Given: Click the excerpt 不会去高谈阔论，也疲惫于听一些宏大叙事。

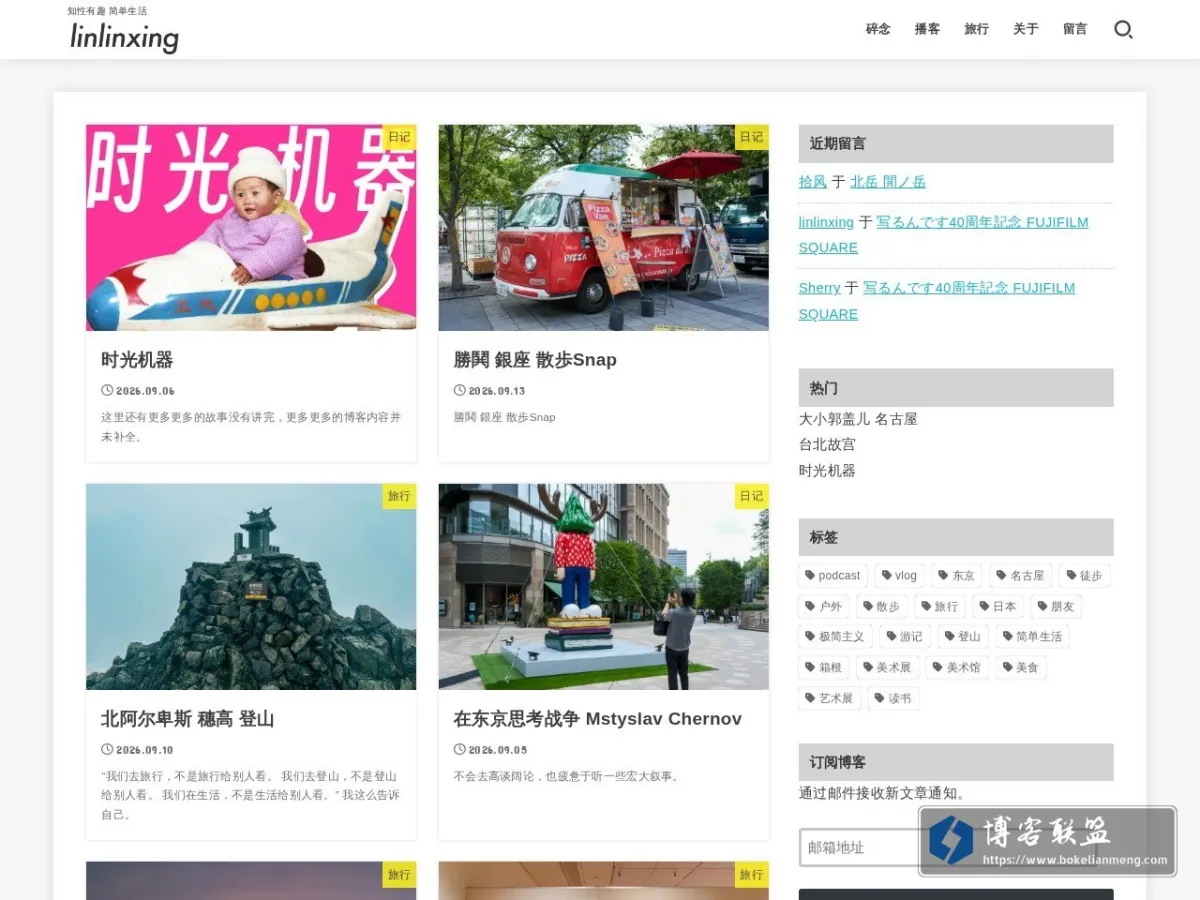Looking at the screenshot, I should [x=568, y=776].
